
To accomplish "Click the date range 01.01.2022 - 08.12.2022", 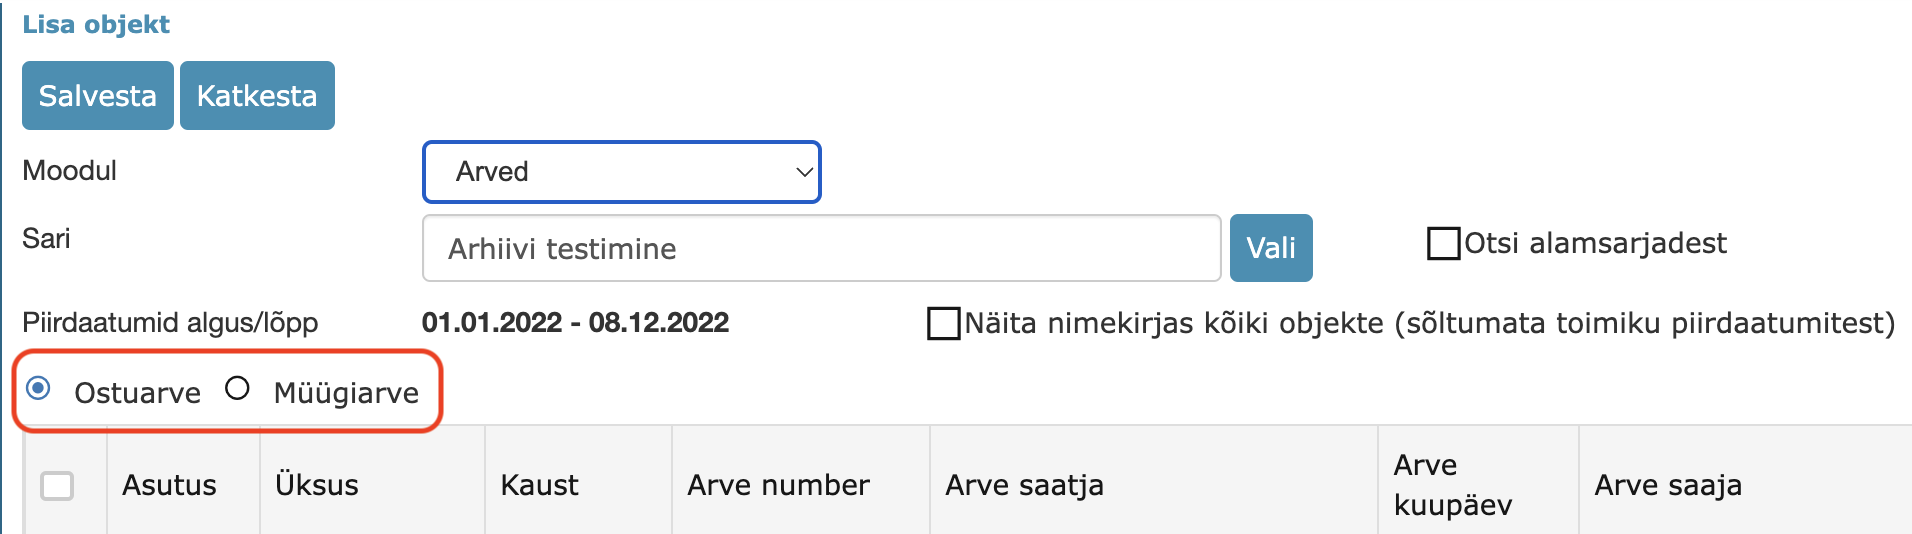I will [575, 323].
